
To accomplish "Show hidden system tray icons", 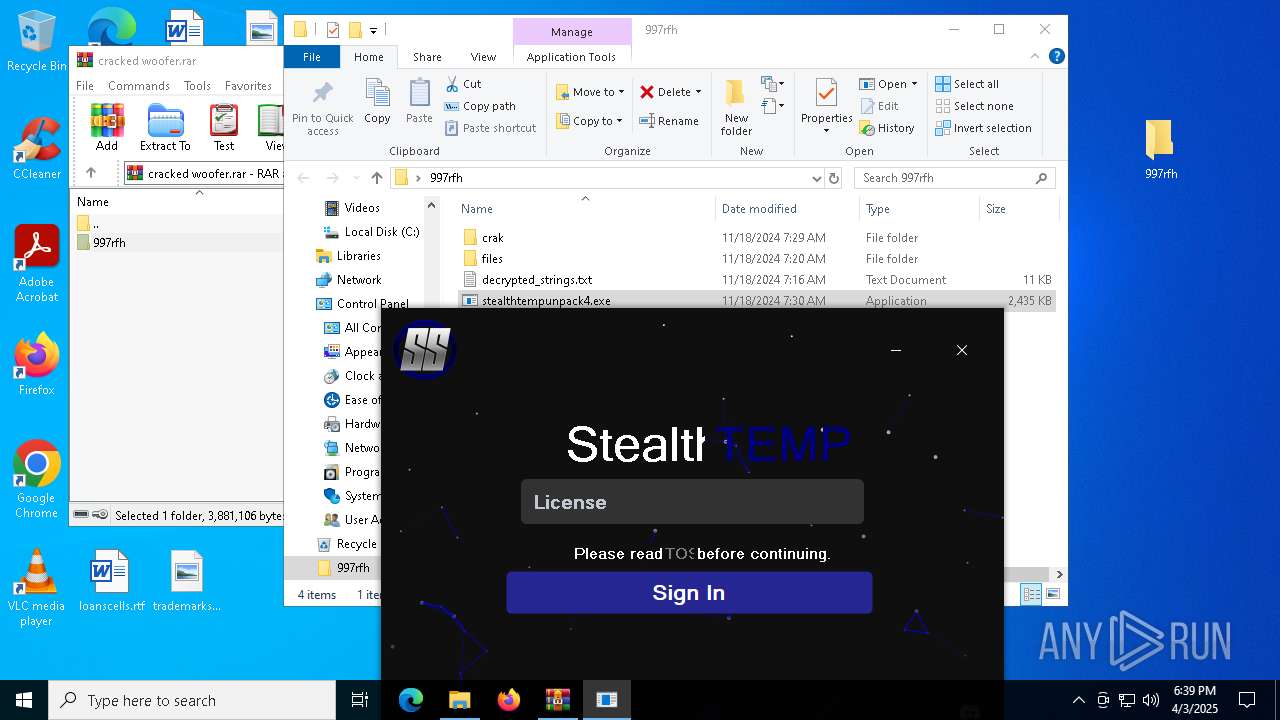I will [x=1078, y=700].
